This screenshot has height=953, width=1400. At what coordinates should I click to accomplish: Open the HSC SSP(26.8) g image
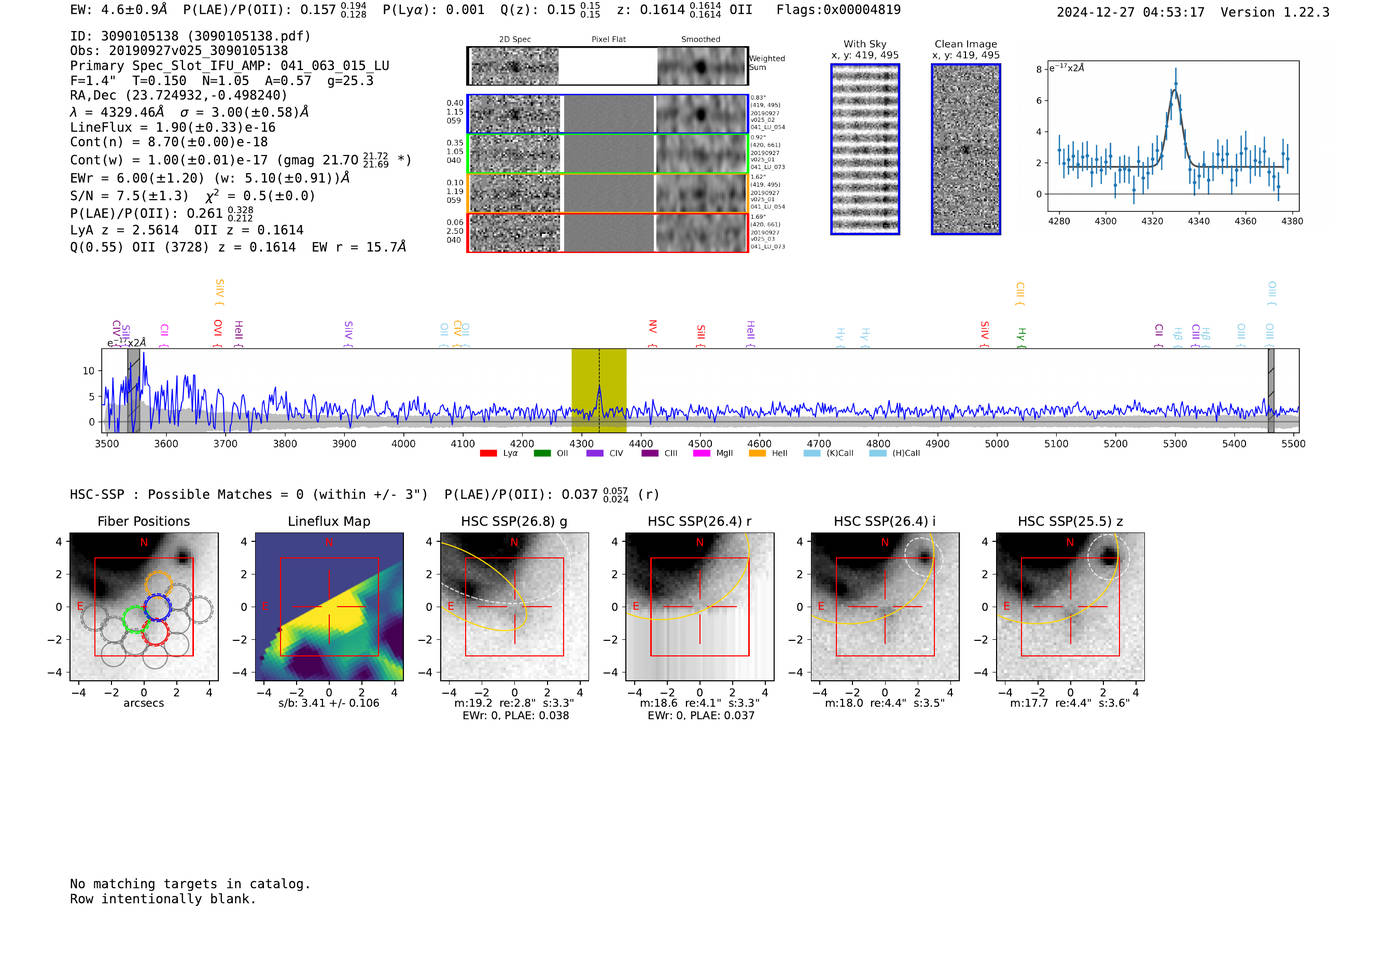514,607
